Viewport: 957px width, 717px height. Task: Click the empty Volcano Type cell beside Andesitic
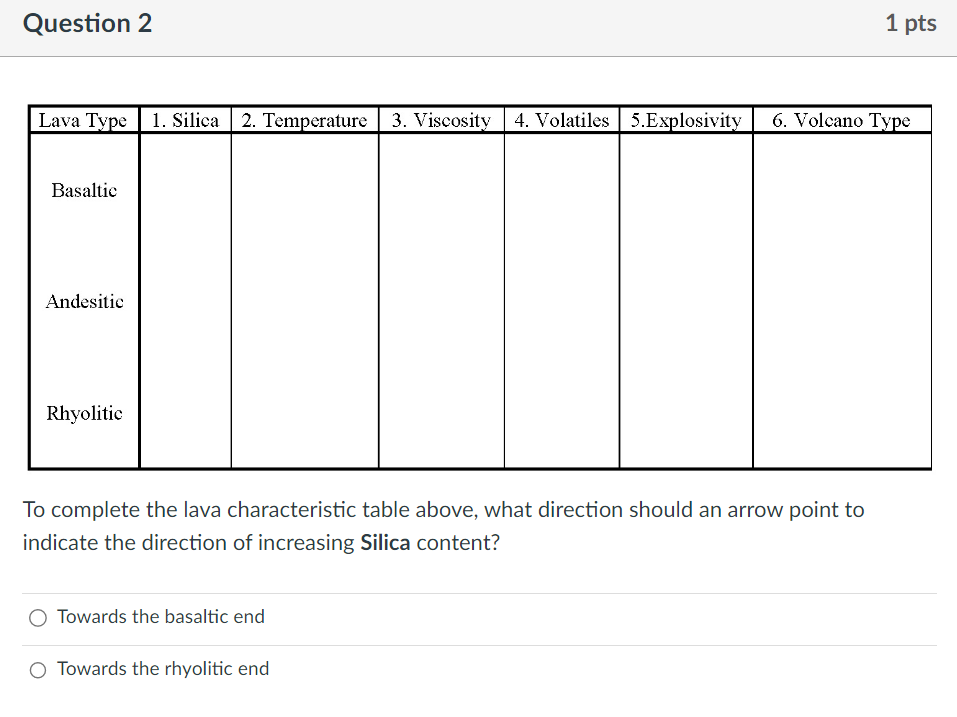click(x=841, y=301)
